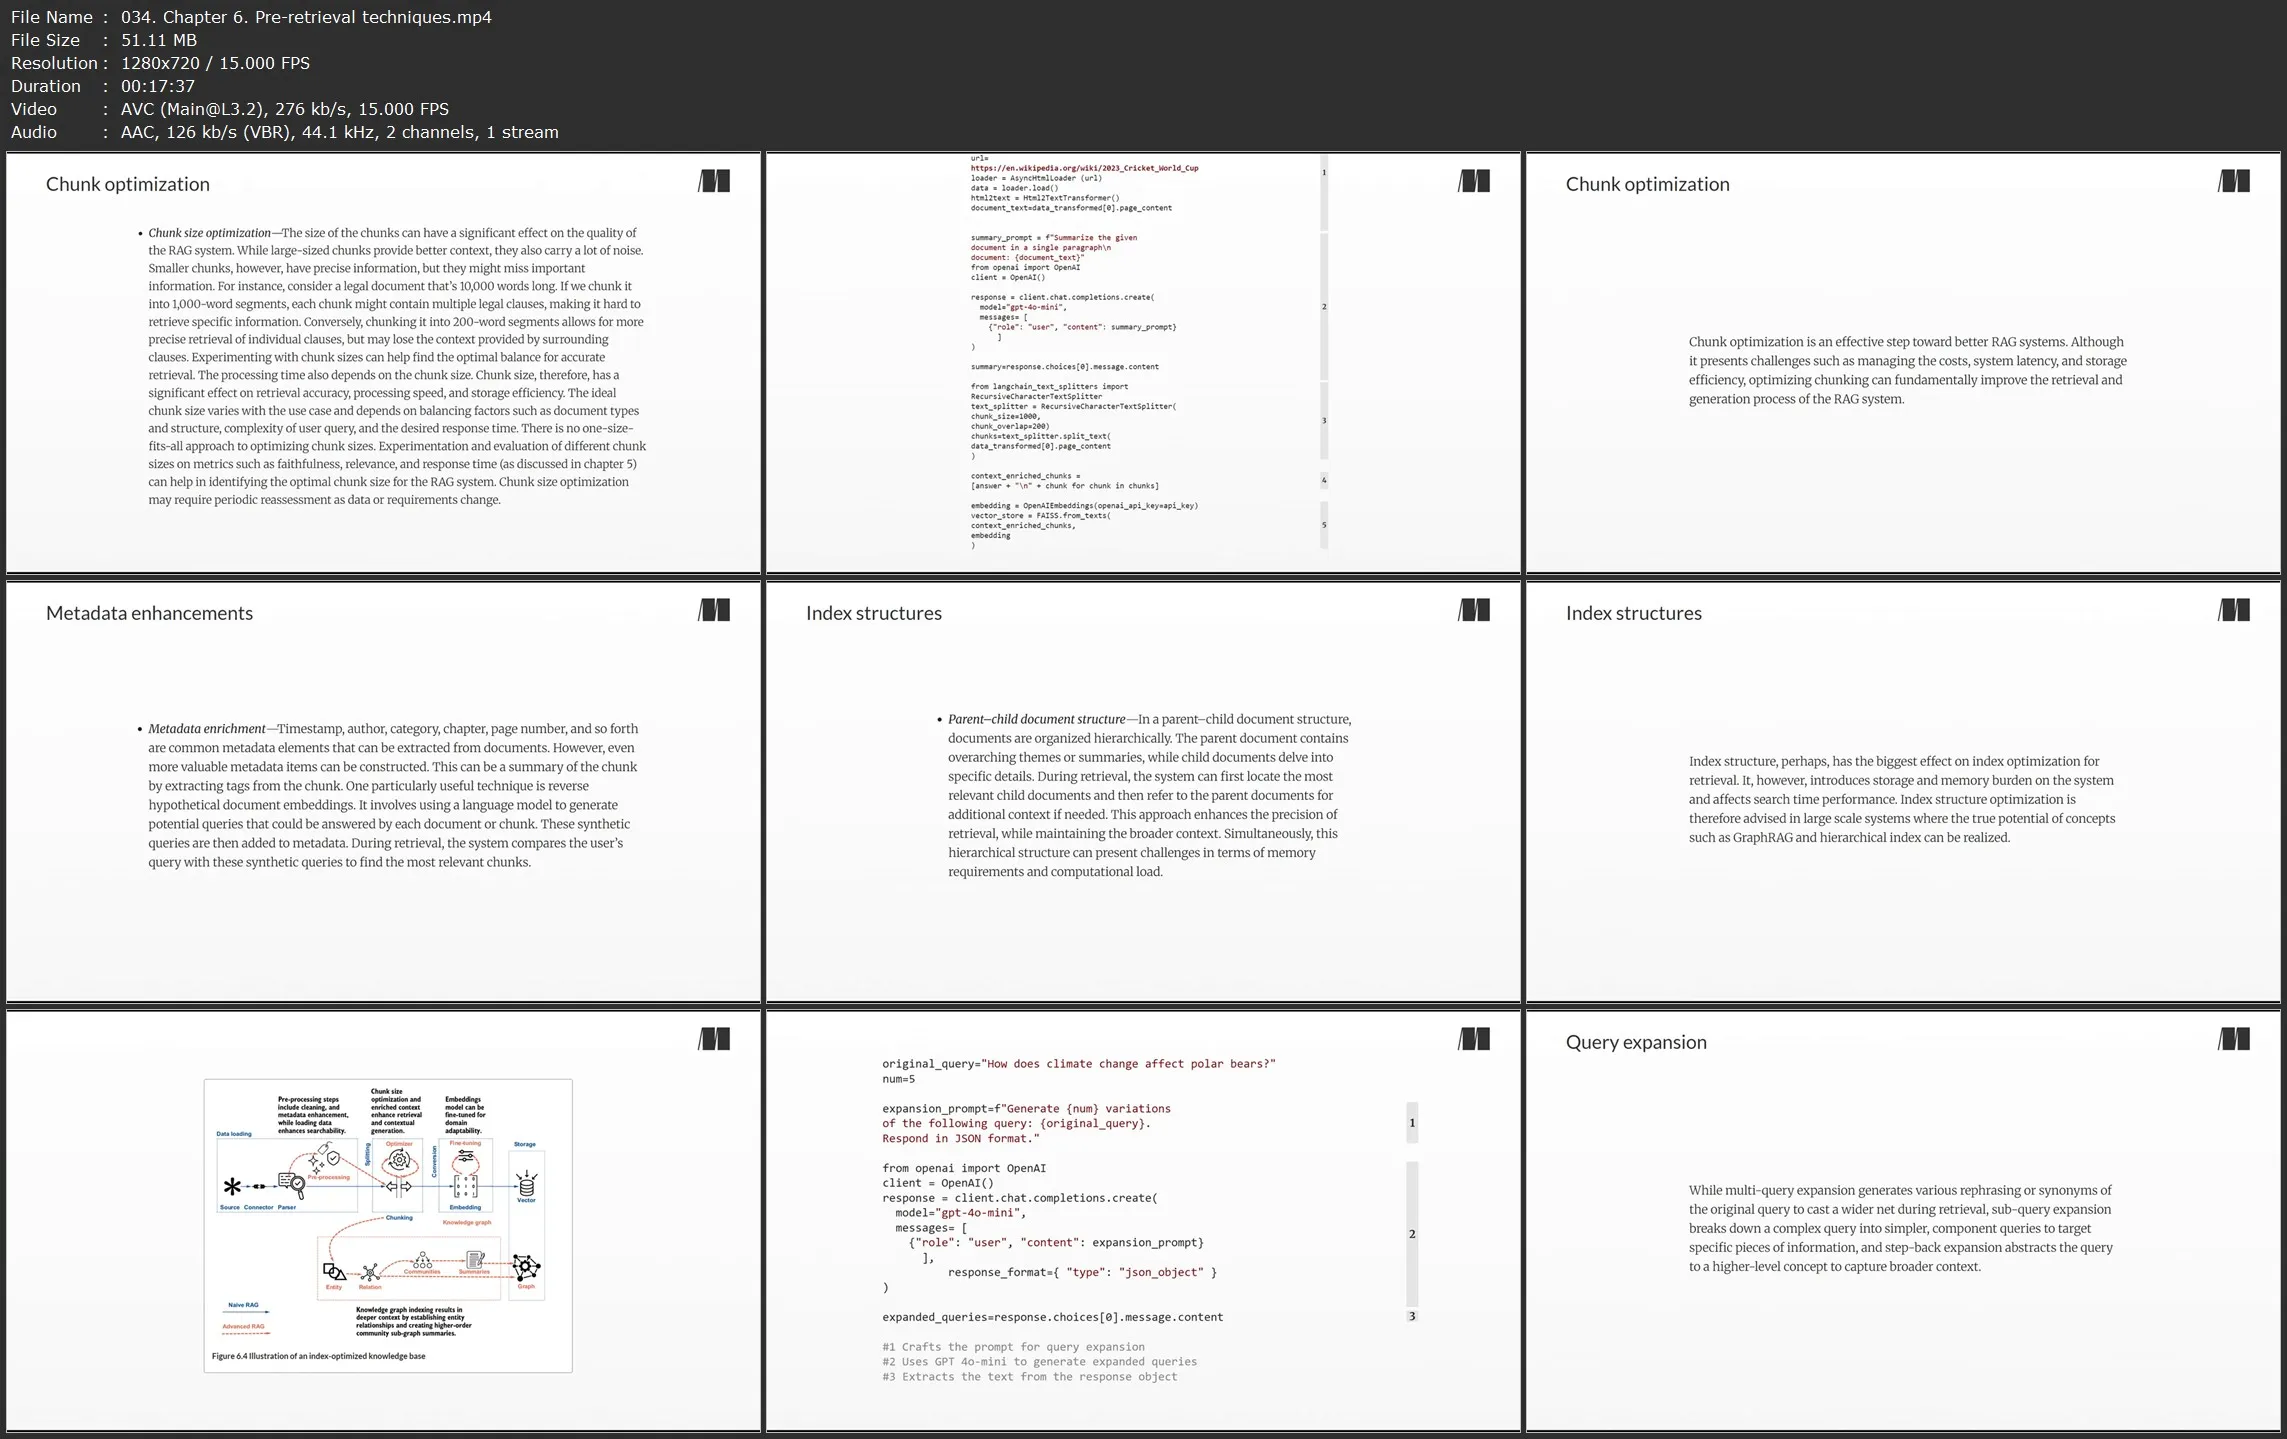Viewport: 2287px width, 1439px height.
Task: Click the 'Advanced RAG' legend label in the figure
Action: (x=243, y=1327)
